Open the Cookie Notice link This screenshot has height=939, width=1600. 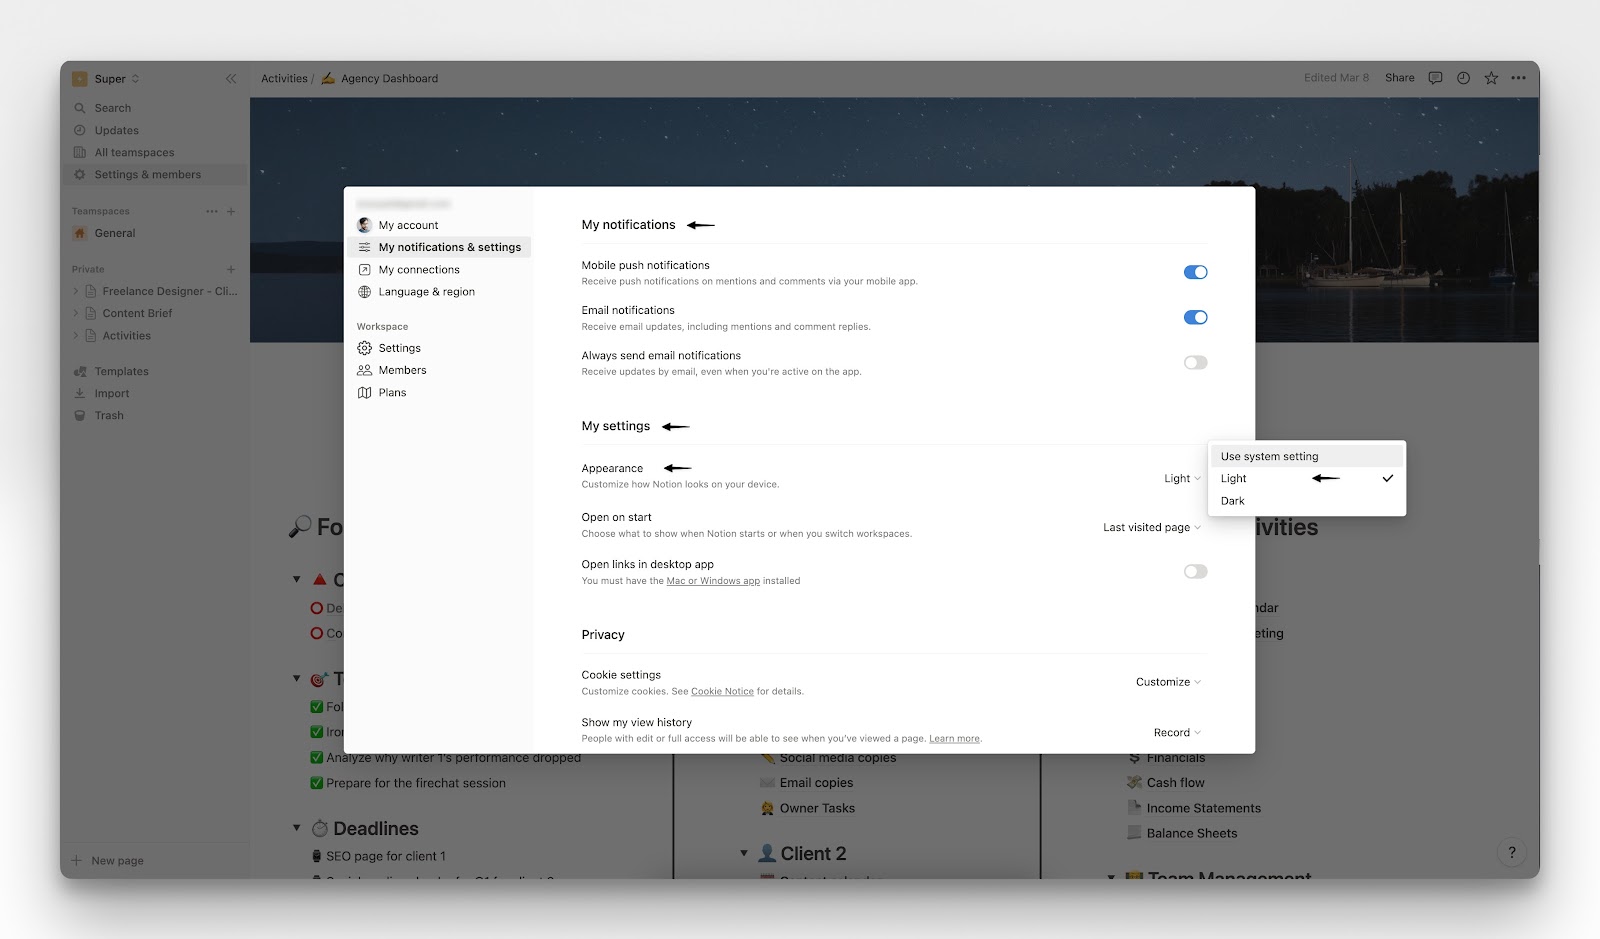click(722, 691)
